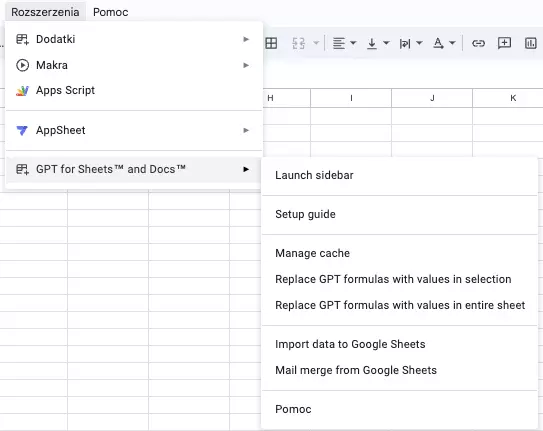
Task: Click the borders toolbar icon
Action: (x=271, y=43)
